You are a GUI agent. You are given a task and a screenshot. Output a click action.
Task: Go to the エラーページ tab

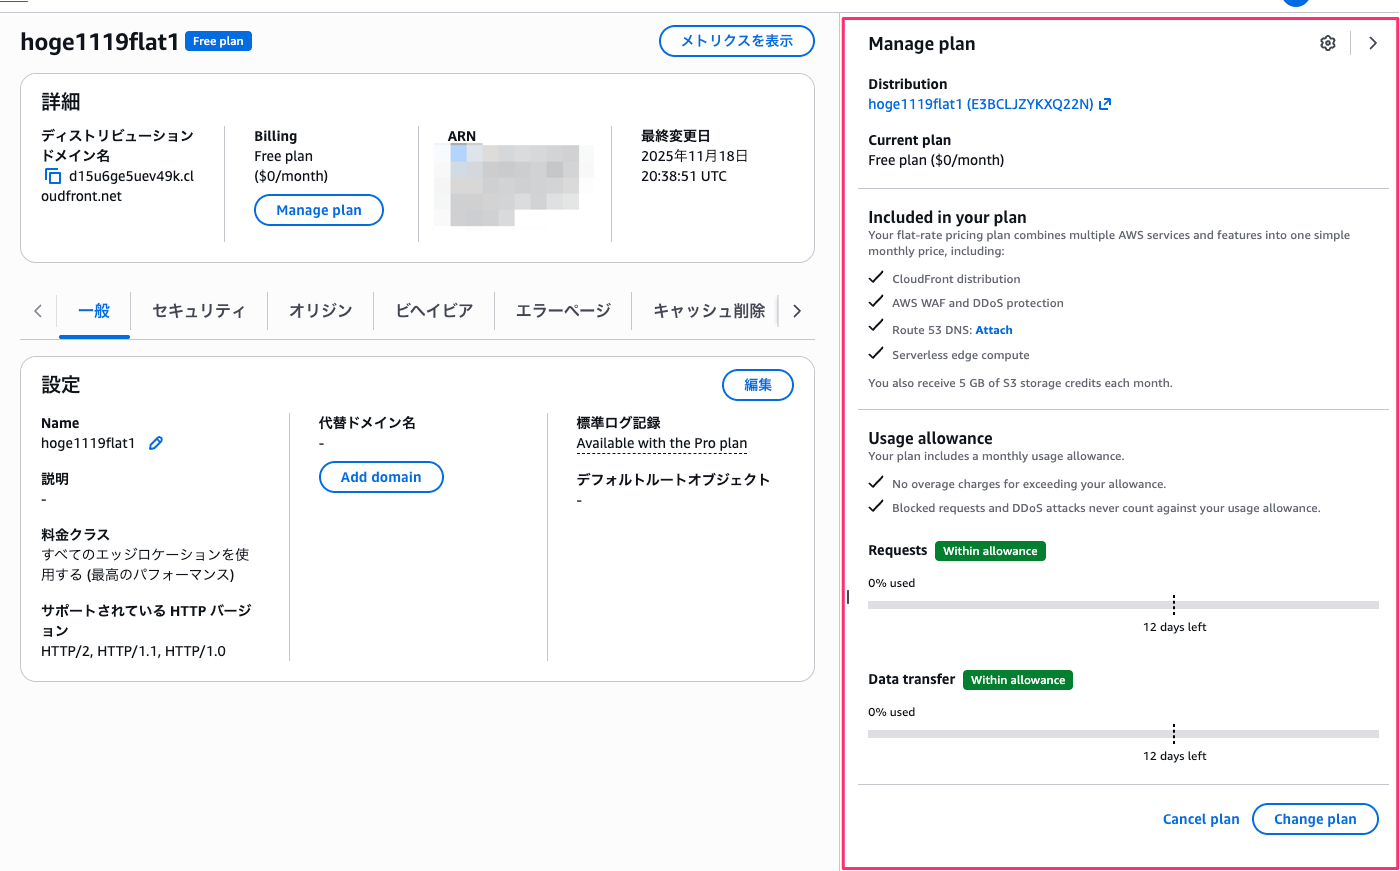coord(563,311)
